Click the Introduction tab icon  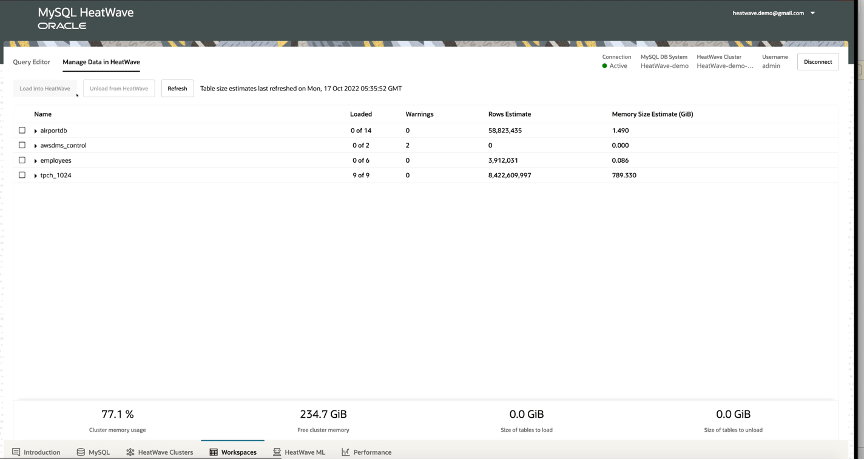[16, 452]
